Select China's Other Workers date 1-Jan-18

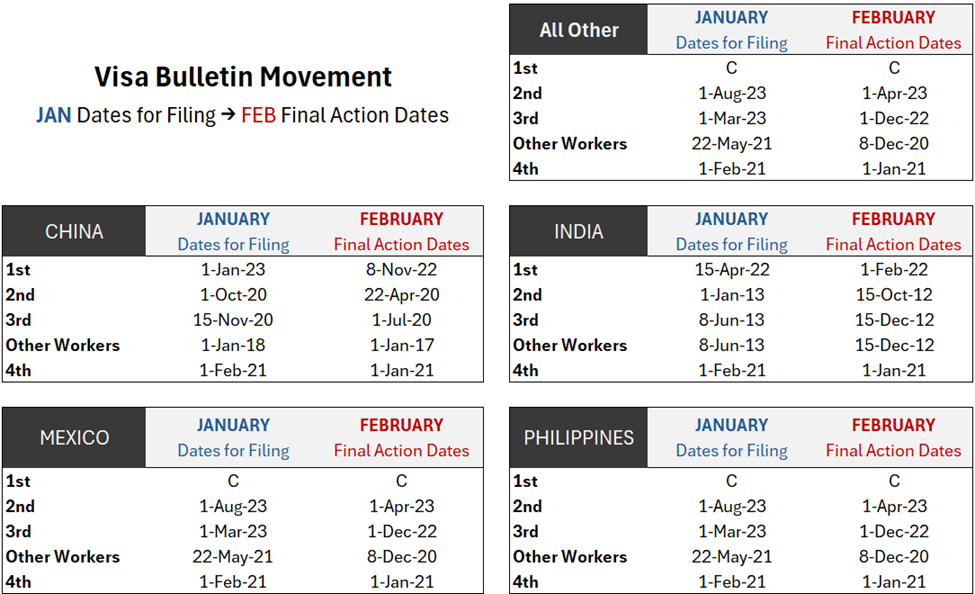click(x=233, y=345)
